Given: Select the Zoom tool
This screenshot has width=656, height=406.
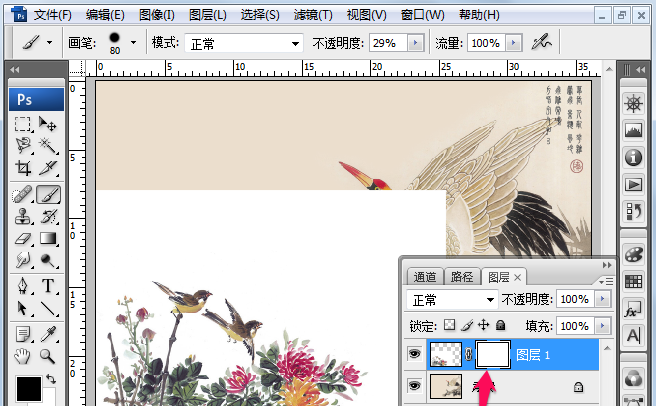Looking at the screenshot, I should [48, 356].
